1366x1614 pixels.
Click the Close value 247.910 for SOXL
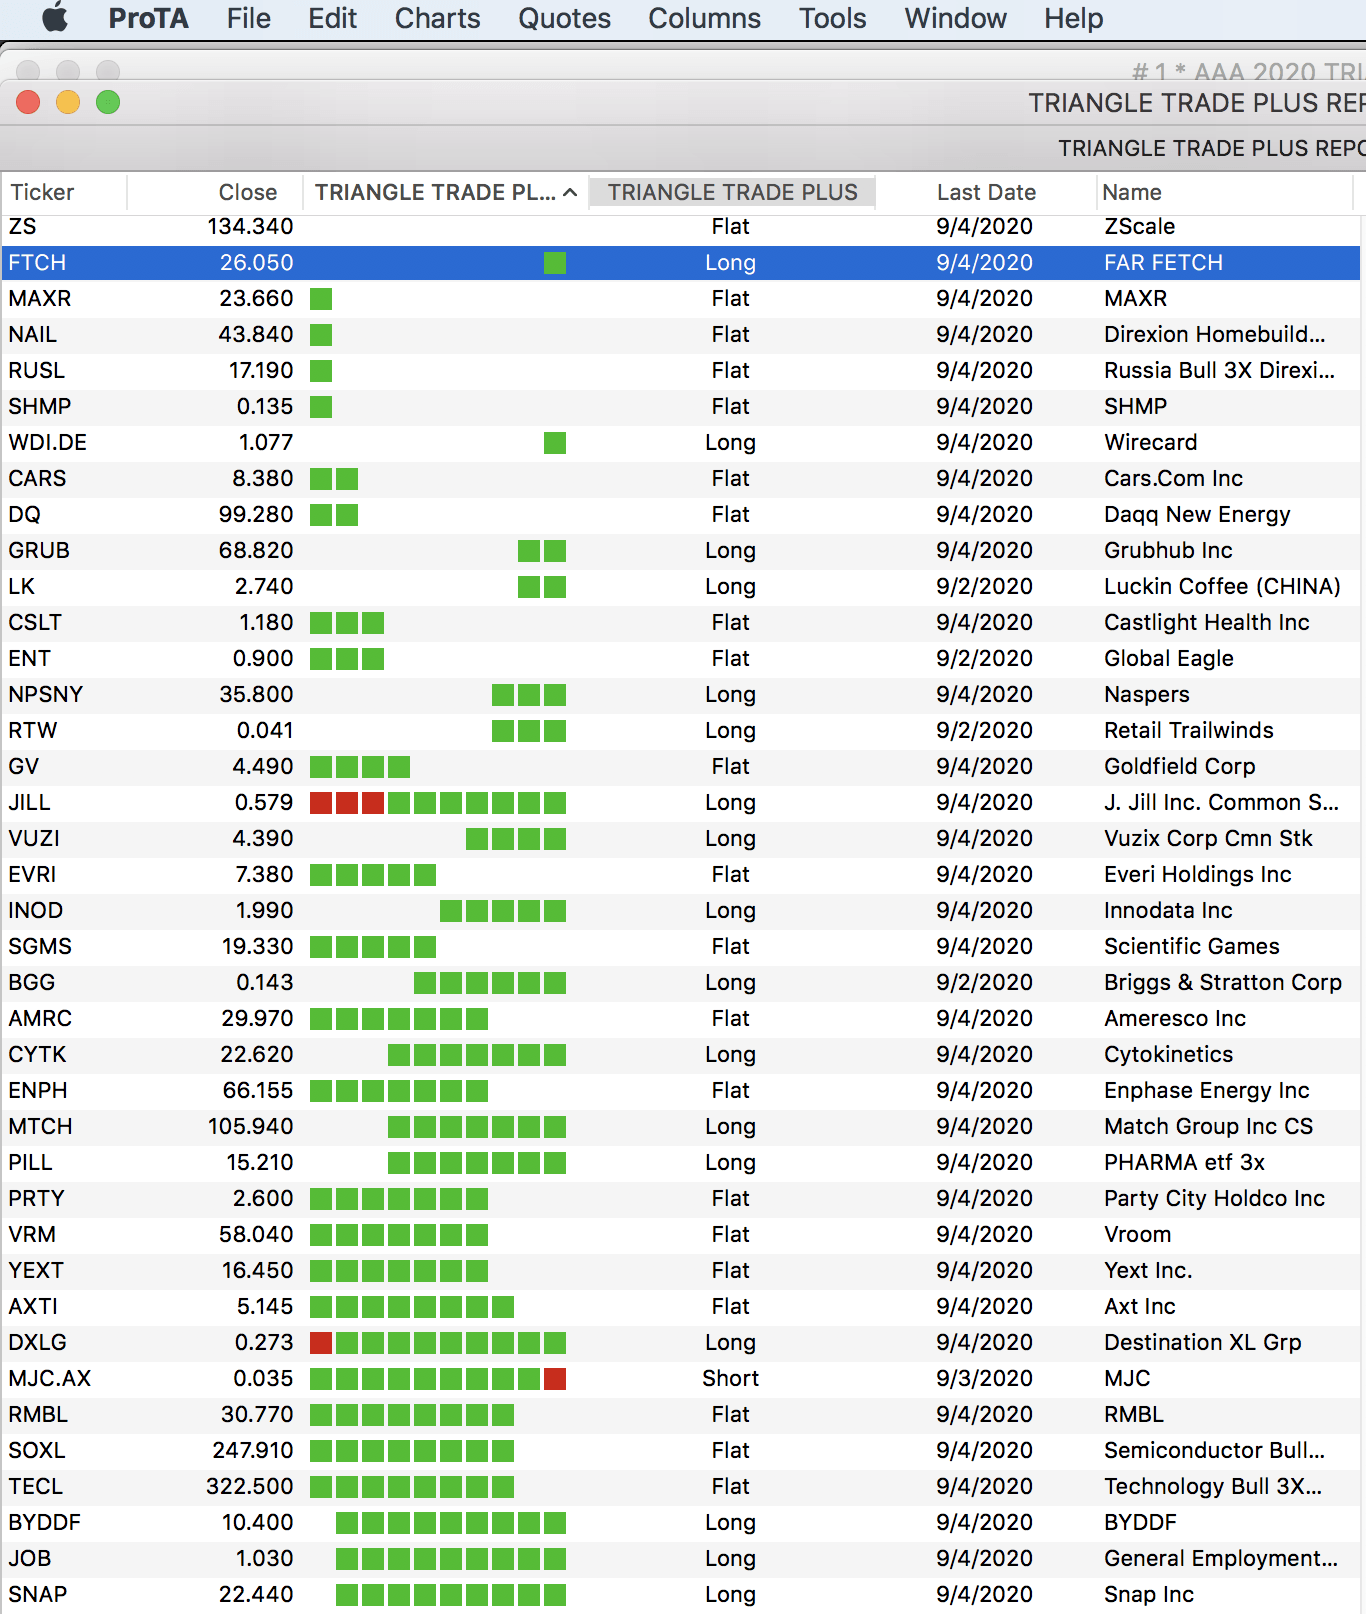tap(252, 1451)
